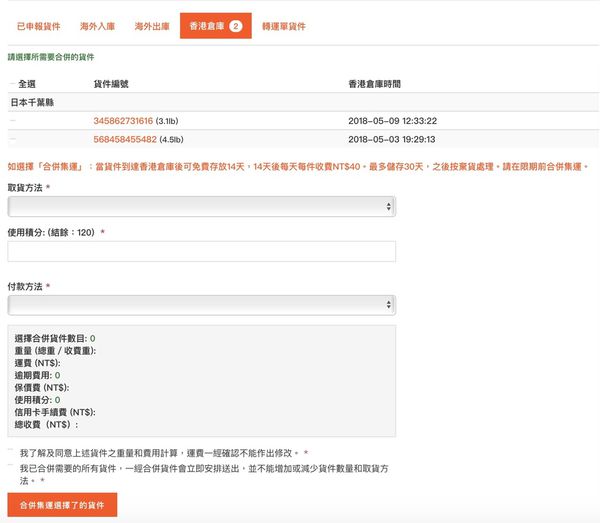Screen dimensions: 600x523
Task: Go to the 海外出庫 tab
Action: [150, 27]
